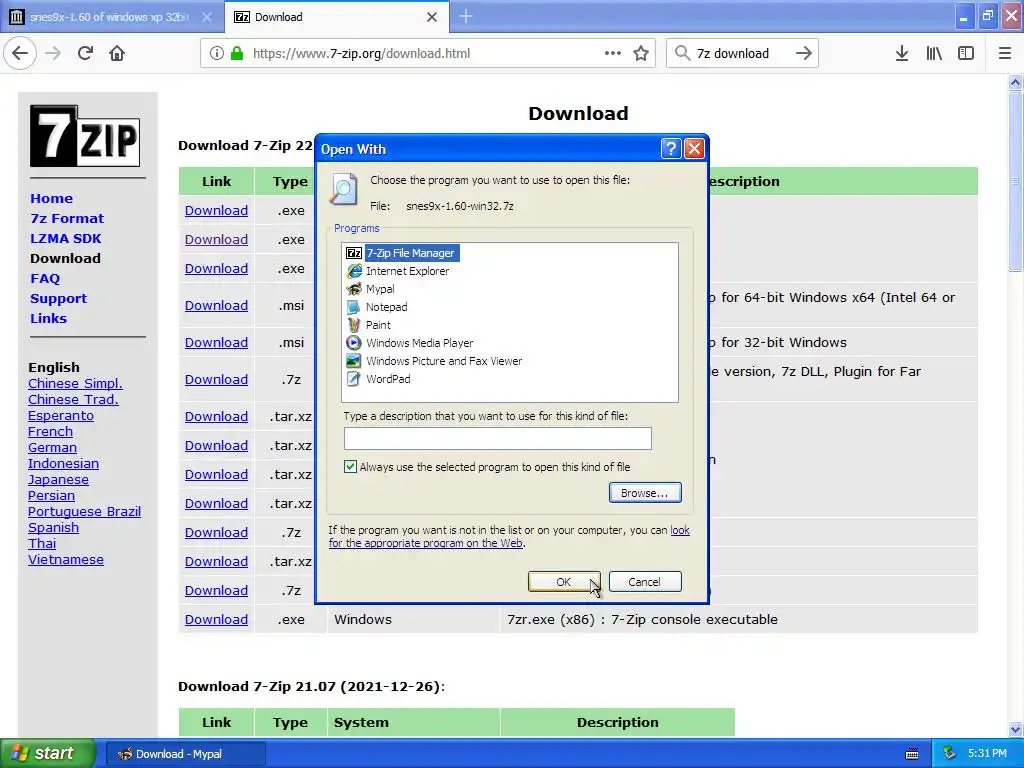
Task: Uncheck Always use the selected program checkbox
Action: pyautogui.click(x=351, y=466)
